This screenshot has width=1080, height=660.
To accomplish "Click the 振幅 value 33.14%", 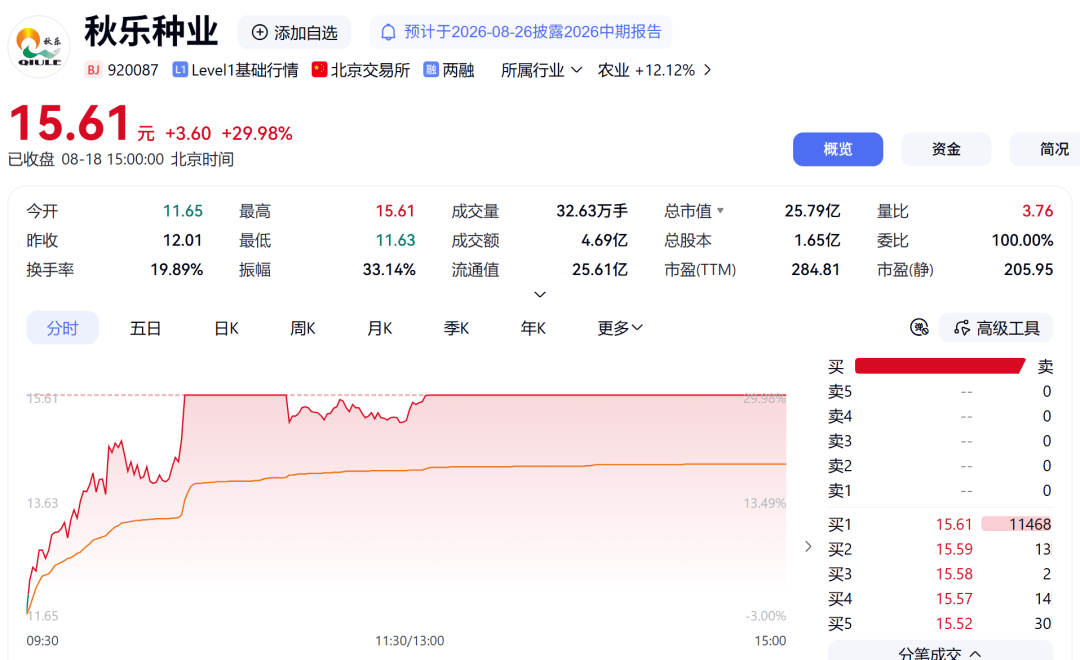I will point(389,269).
